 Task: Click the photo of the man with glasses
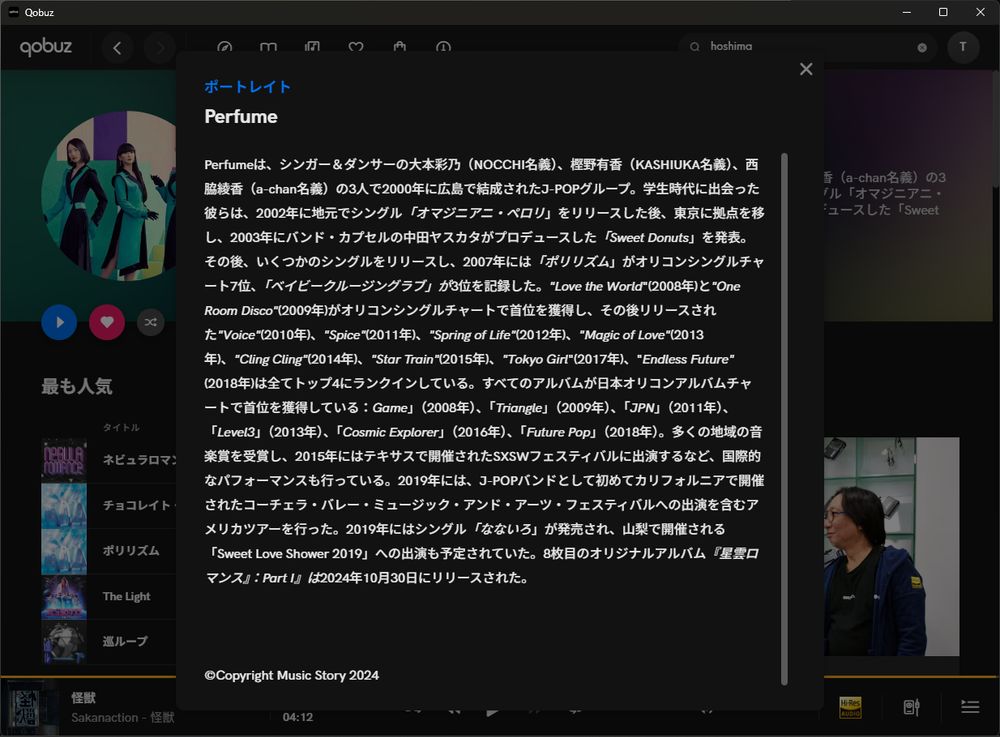[x=892, y=546]
